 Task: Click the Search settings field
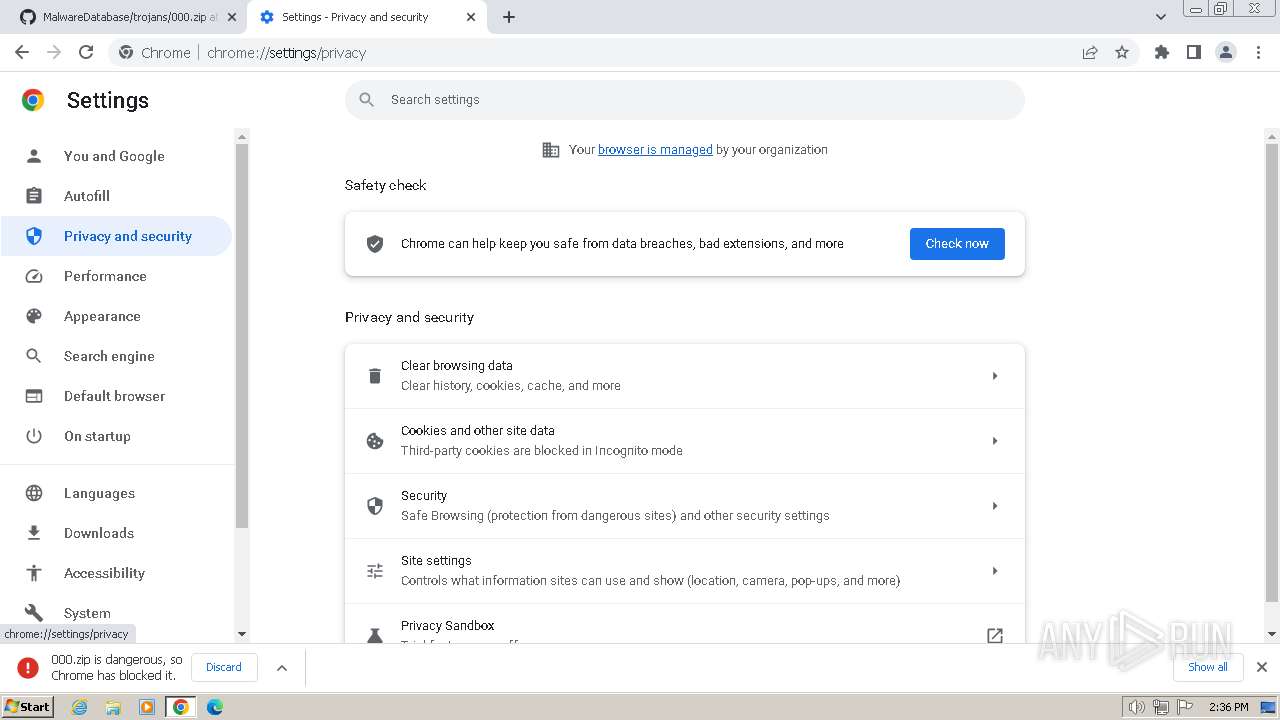pos(685,99)
